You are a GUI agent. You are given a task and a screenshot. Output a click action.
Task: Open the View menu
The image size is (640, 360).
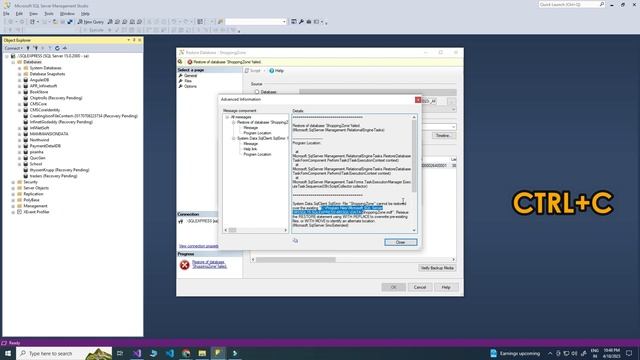[33, 13]
